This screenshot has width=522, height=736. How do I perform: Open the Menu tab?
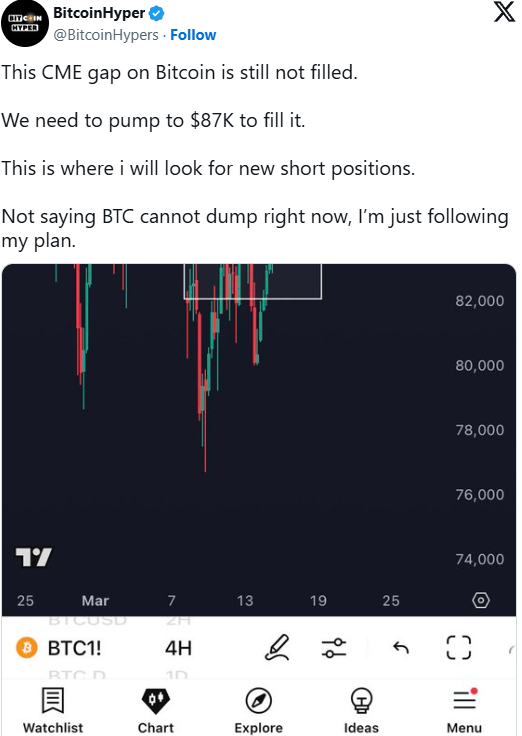click(464, 711)
